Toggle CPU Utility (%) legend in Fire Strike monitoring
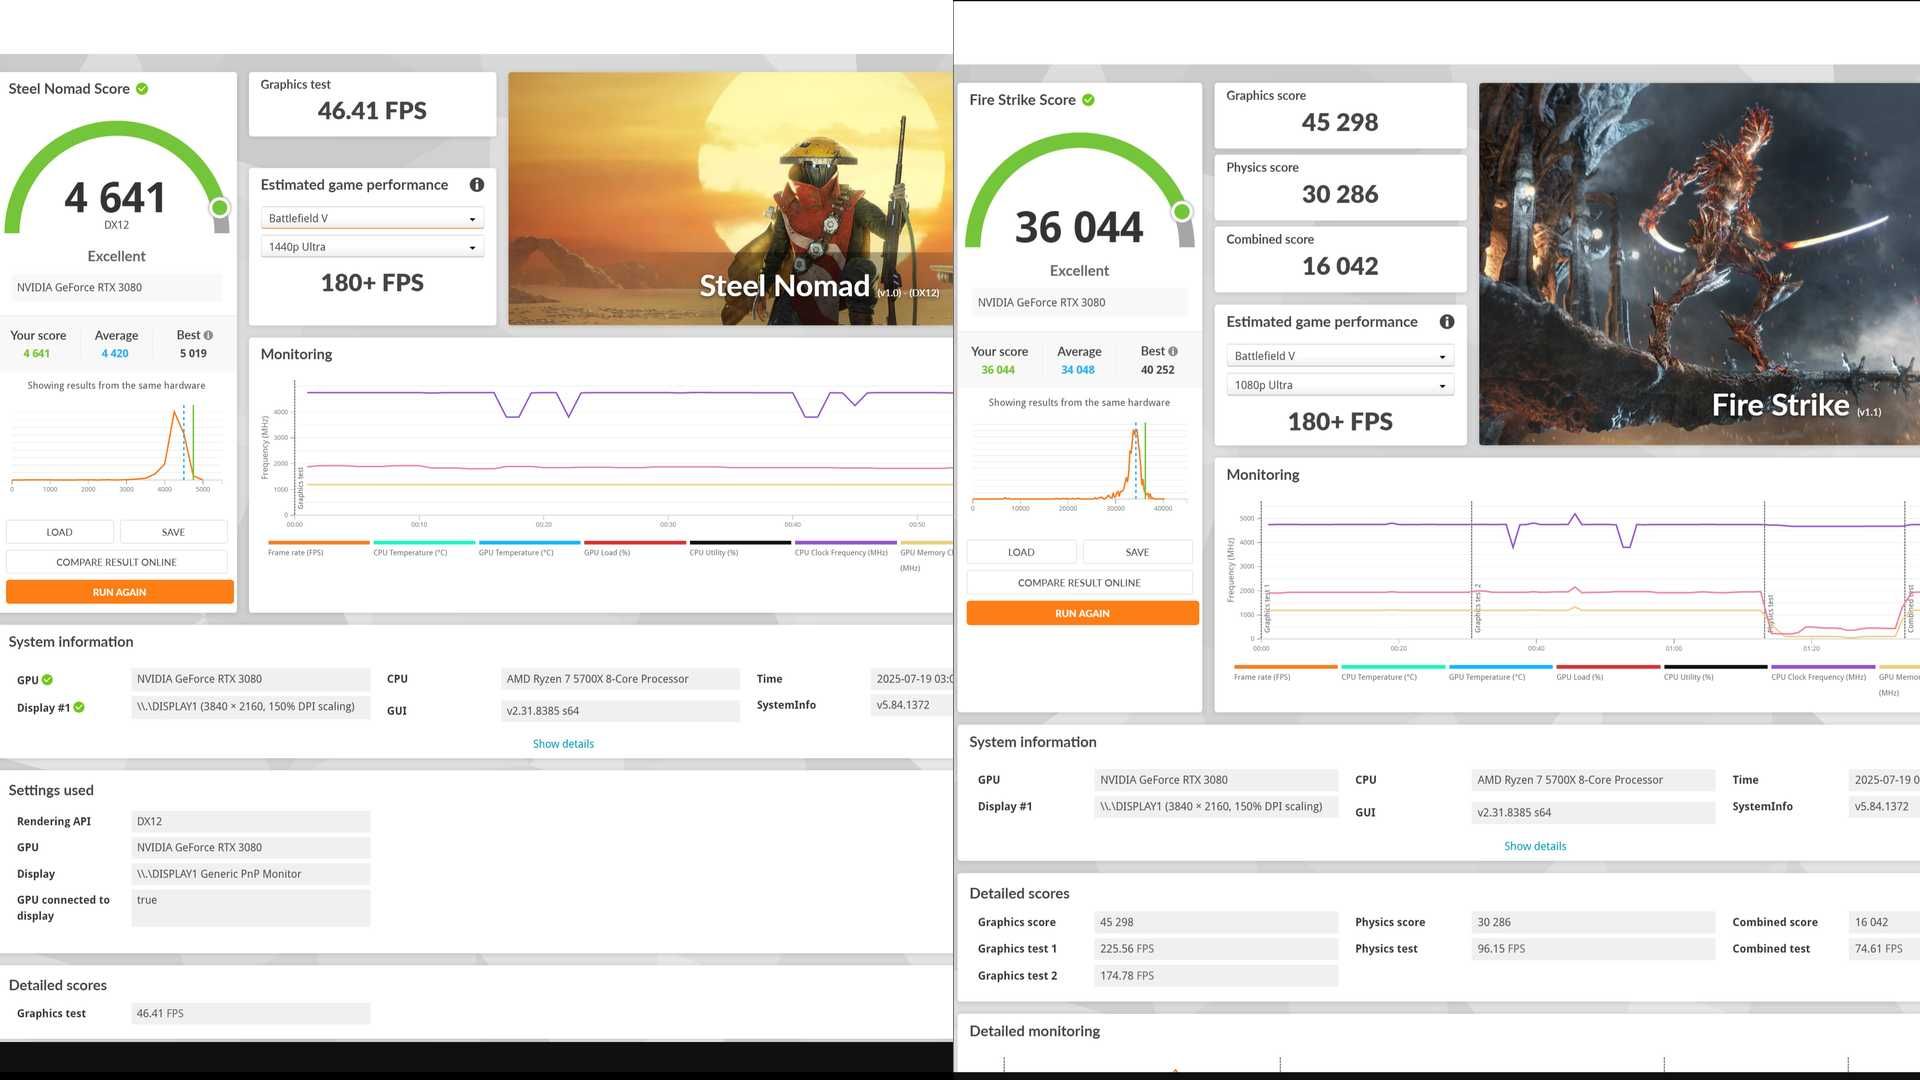Viewport: 1920px width, 1080px height. click(x=1715, y=672)
